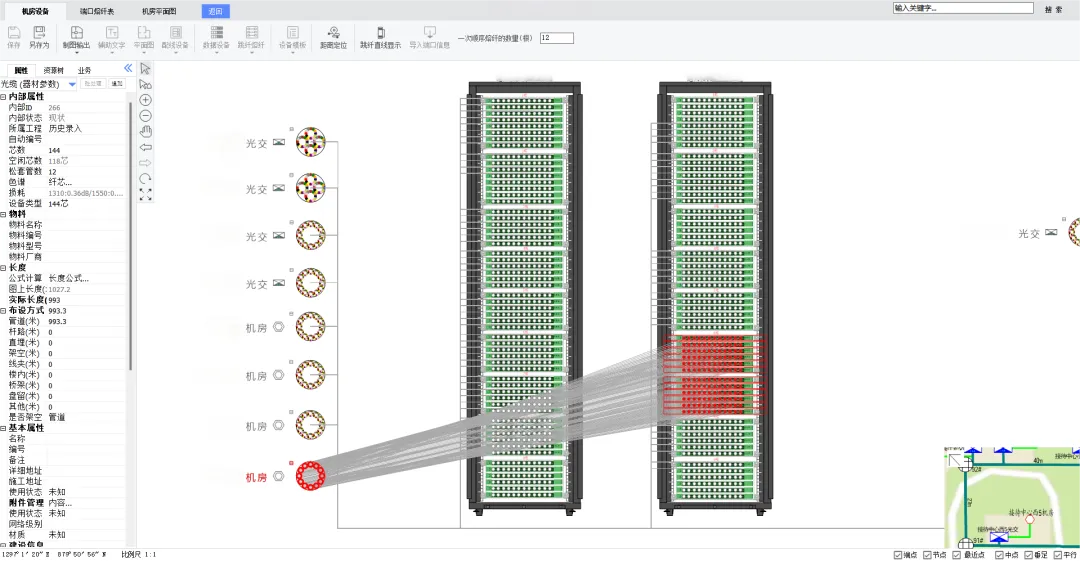Click the 另存为 (Save As) toolbar icon
Screen dimensions: 1080x561
[39, 37]
